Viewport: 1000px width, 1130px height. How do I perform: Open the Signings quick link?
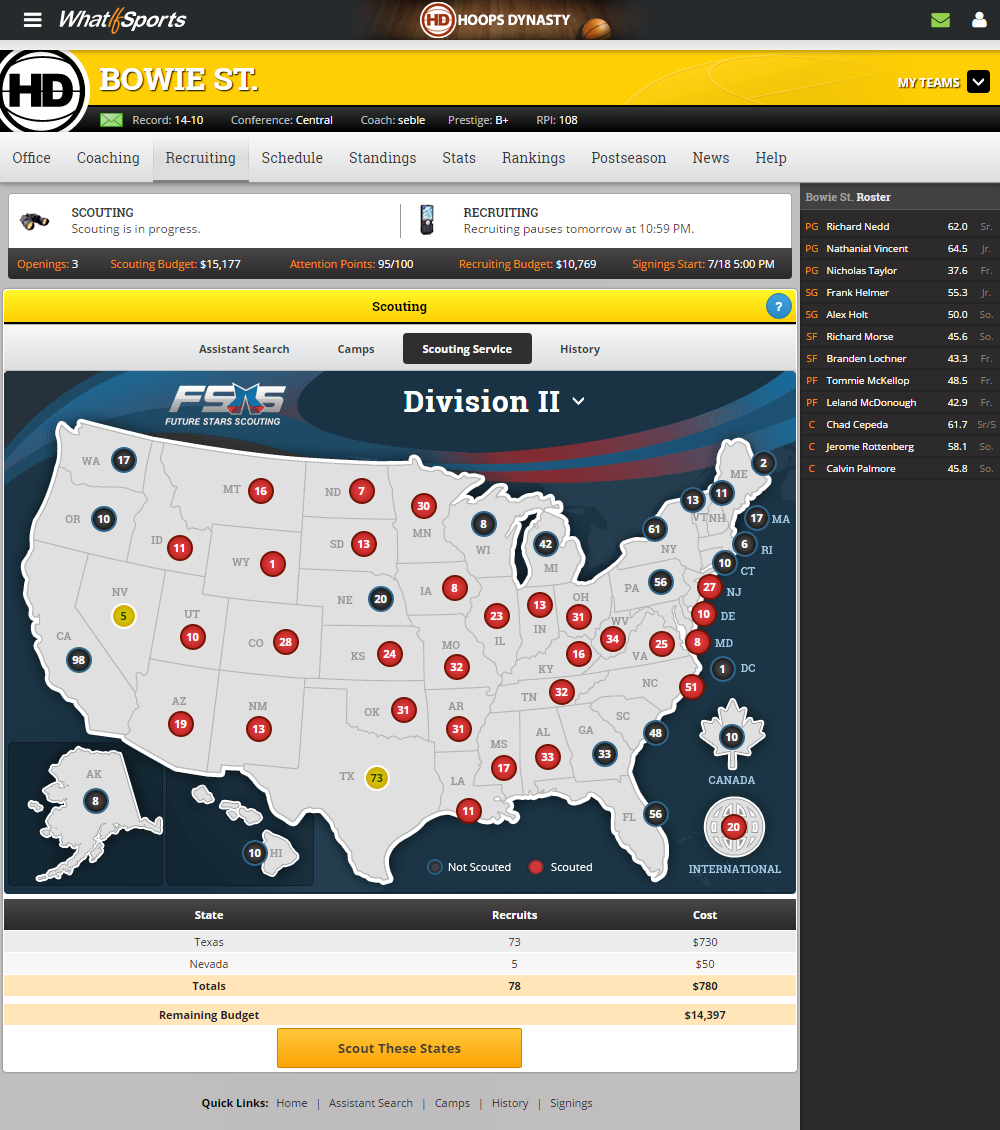[571, 1103]
